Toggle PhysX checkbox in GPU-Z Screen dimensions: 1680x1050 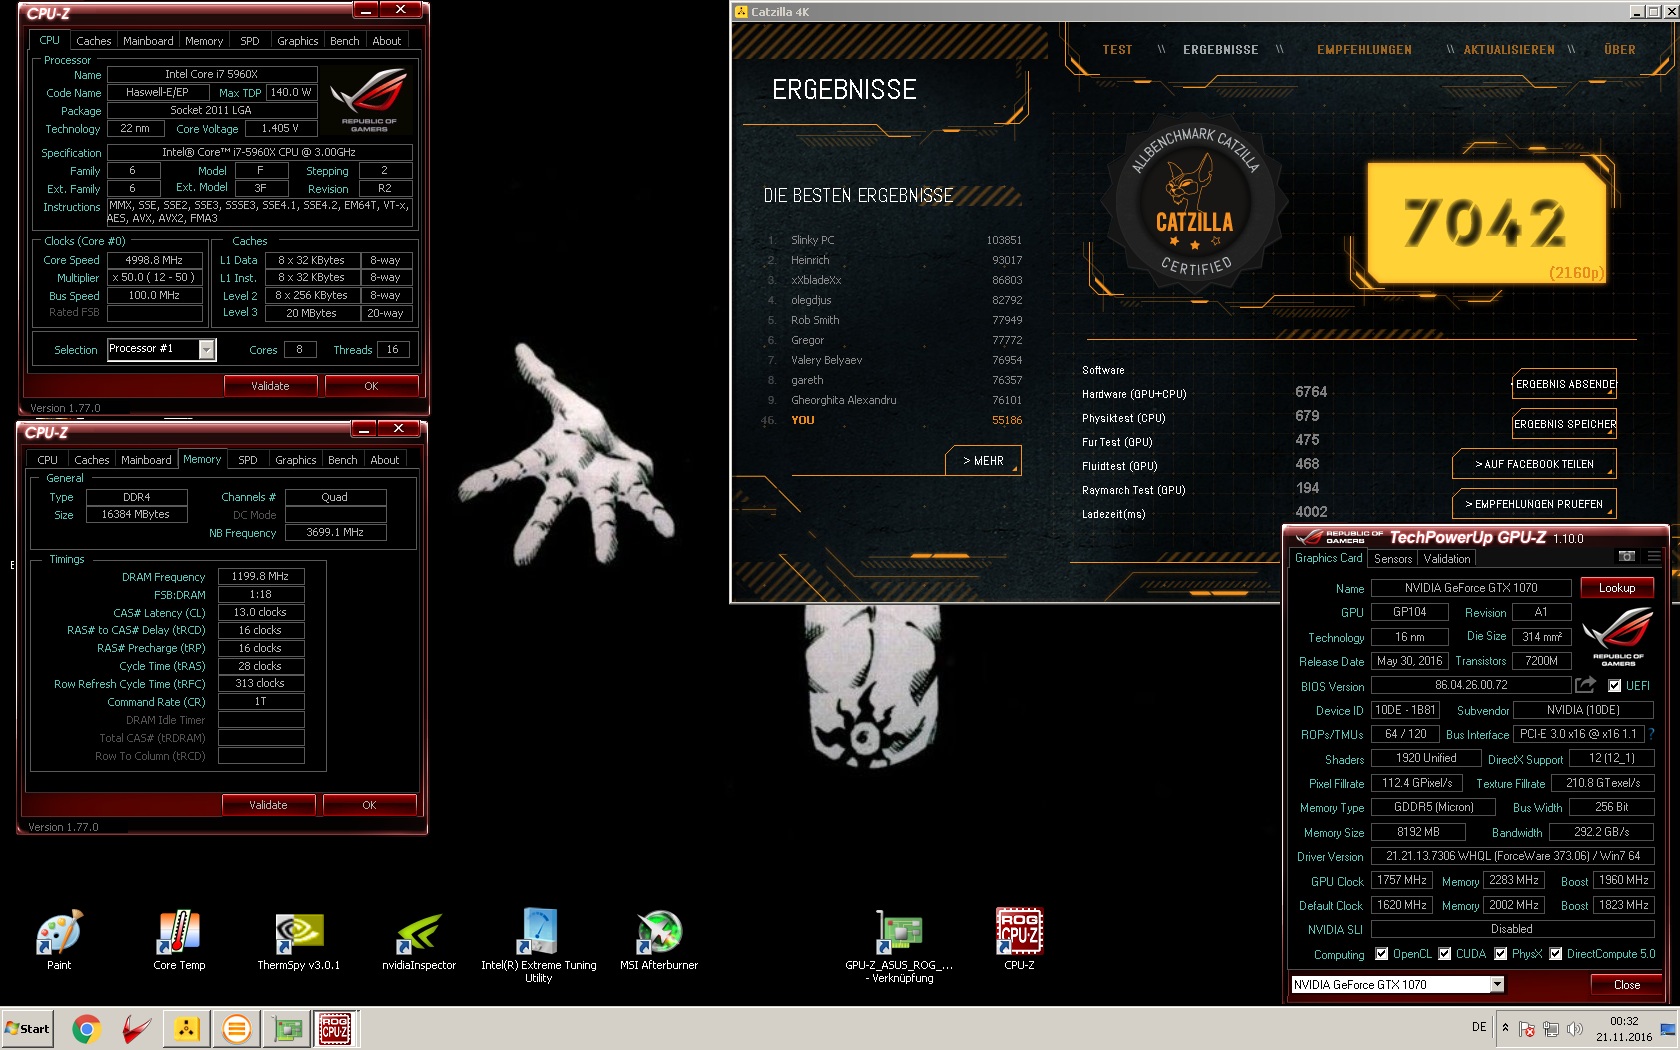(x=1501, y=954)
